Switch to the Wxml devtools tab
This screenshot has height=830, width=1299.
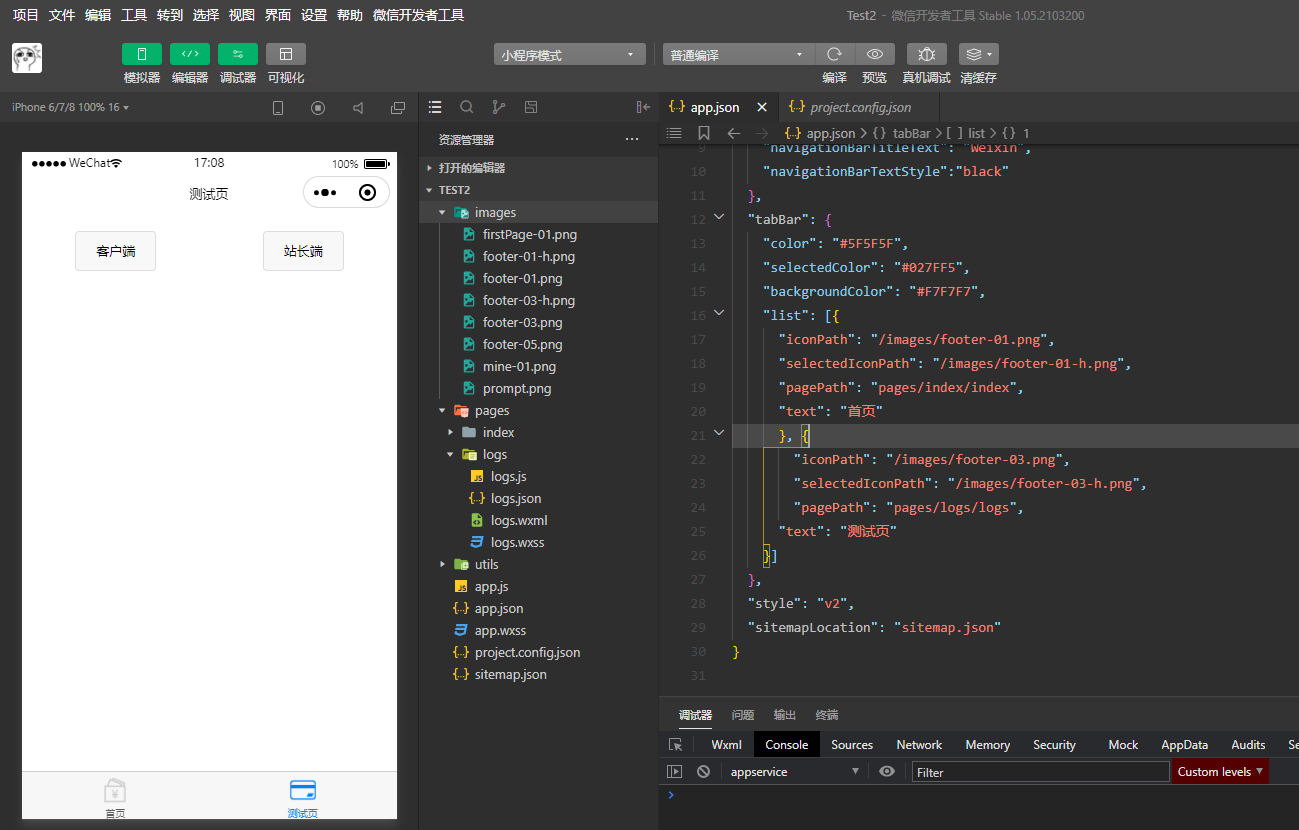pos(726,745)
